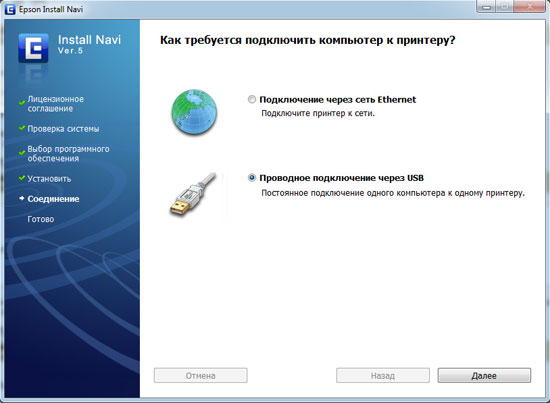Click the Отмена button
Viewport: 550px width, 403px height.
coord(201,376)
